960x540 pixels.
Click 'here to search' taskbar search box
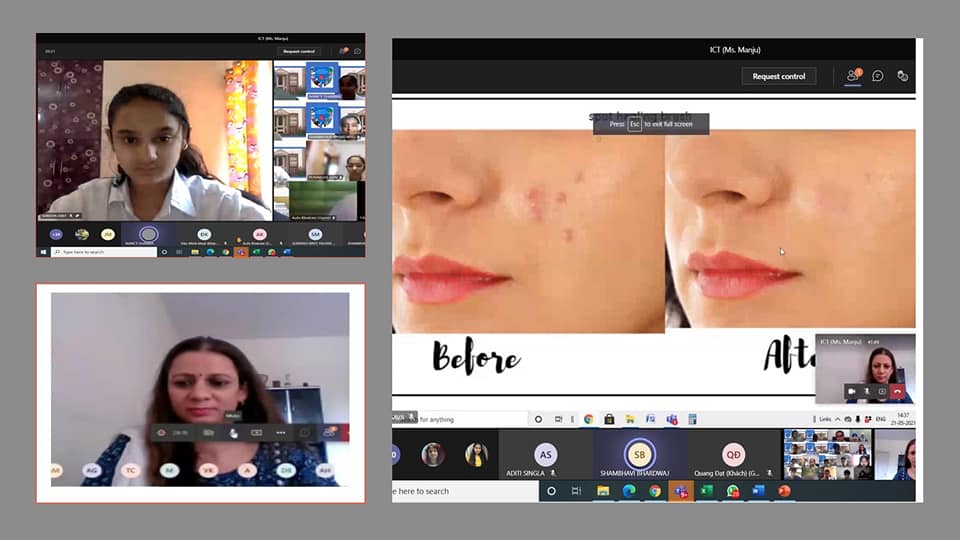click(x=465, y=491)
